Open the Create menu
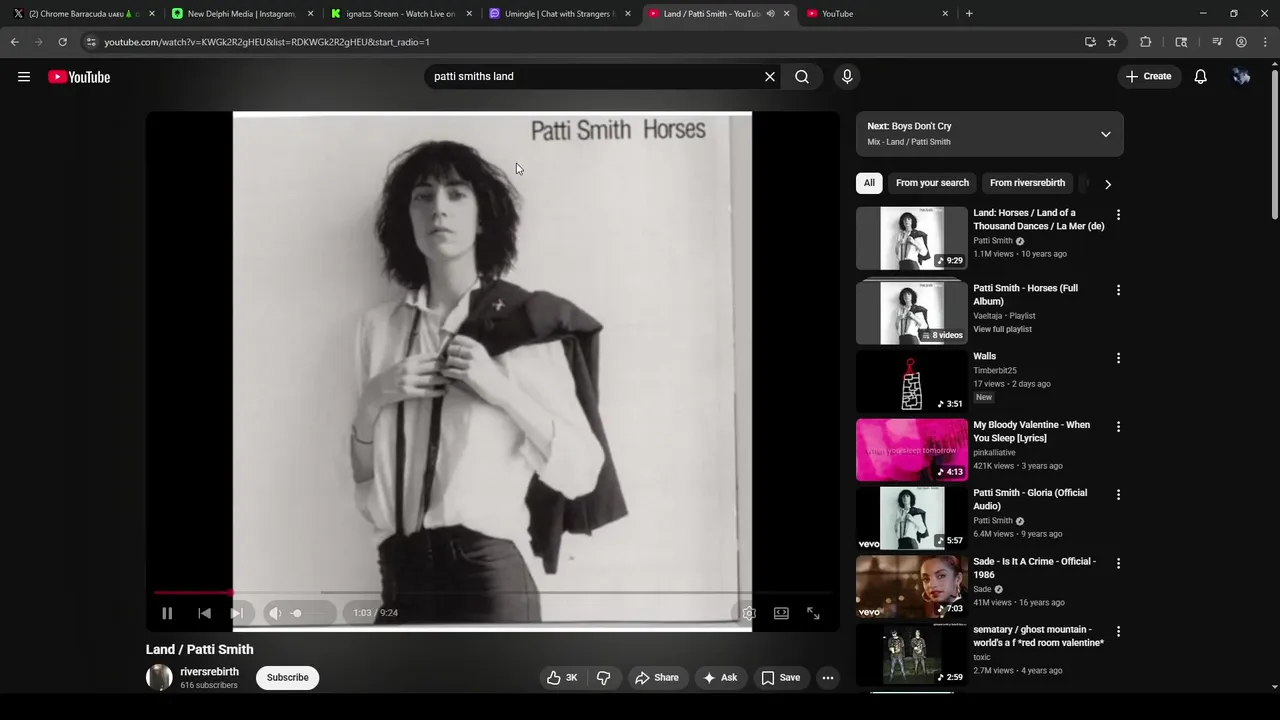 coord(1148,77)
